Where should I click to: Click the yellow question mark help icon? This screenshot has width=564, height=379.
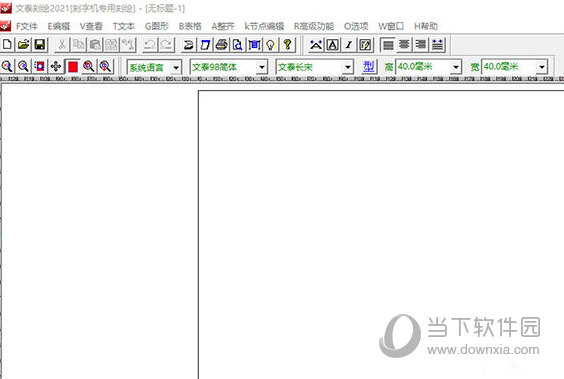[287, 45]
